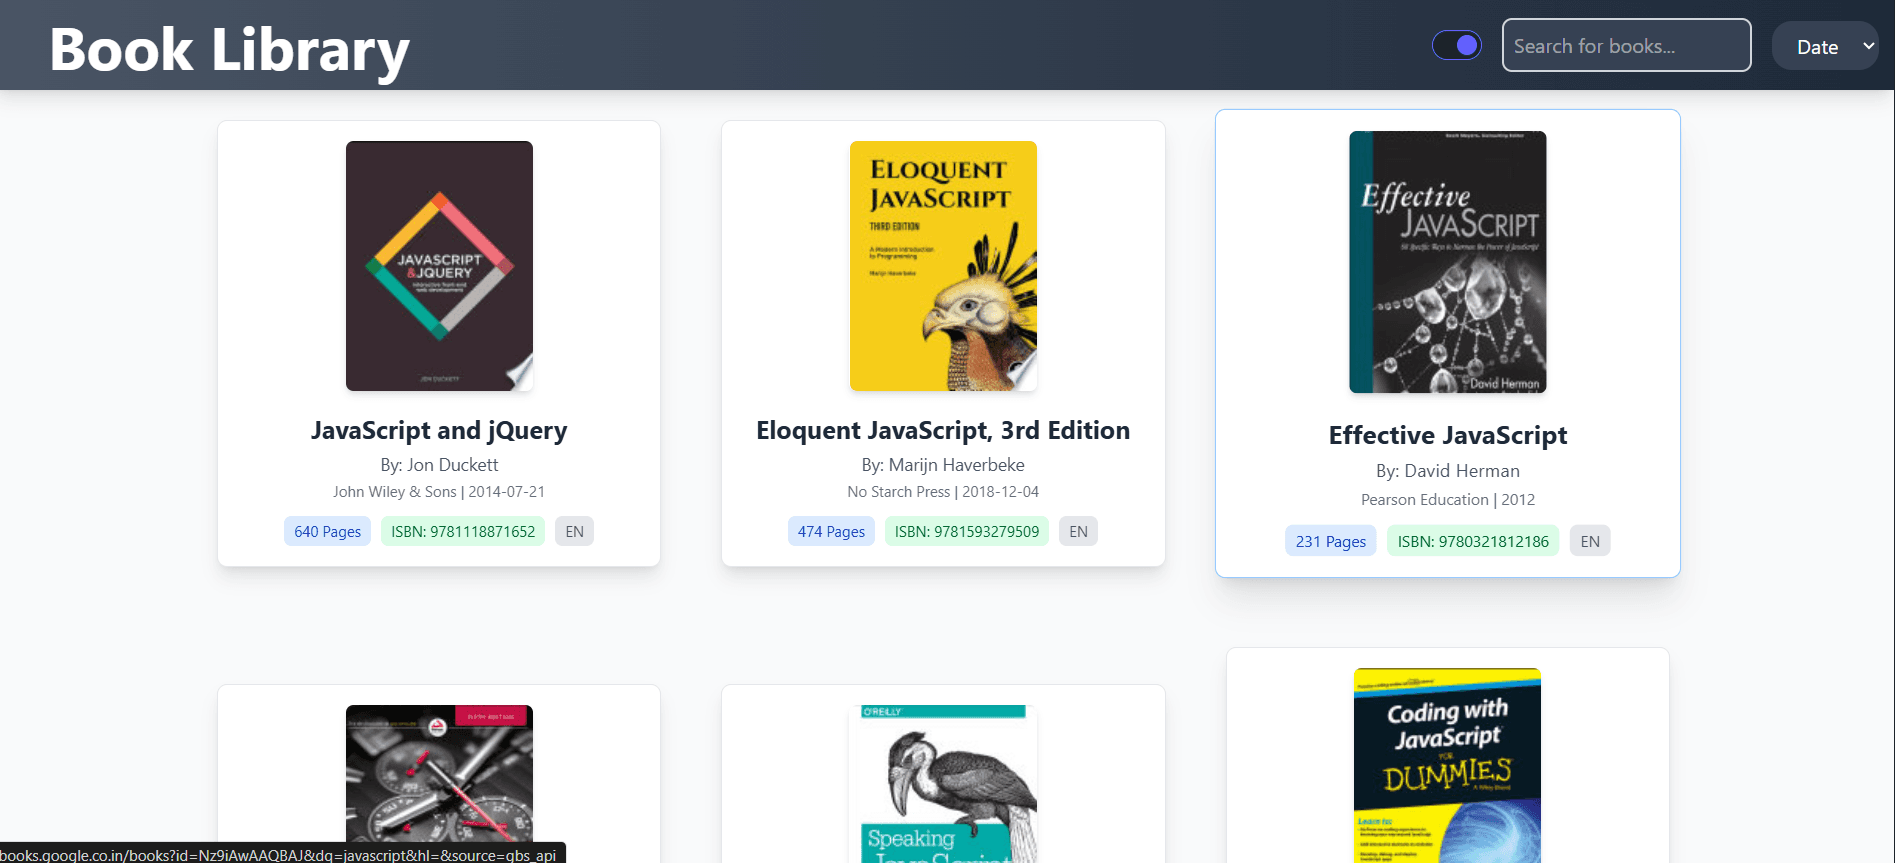
Task: Click the Search for books input field
Action: click(x=1626, y=45)
